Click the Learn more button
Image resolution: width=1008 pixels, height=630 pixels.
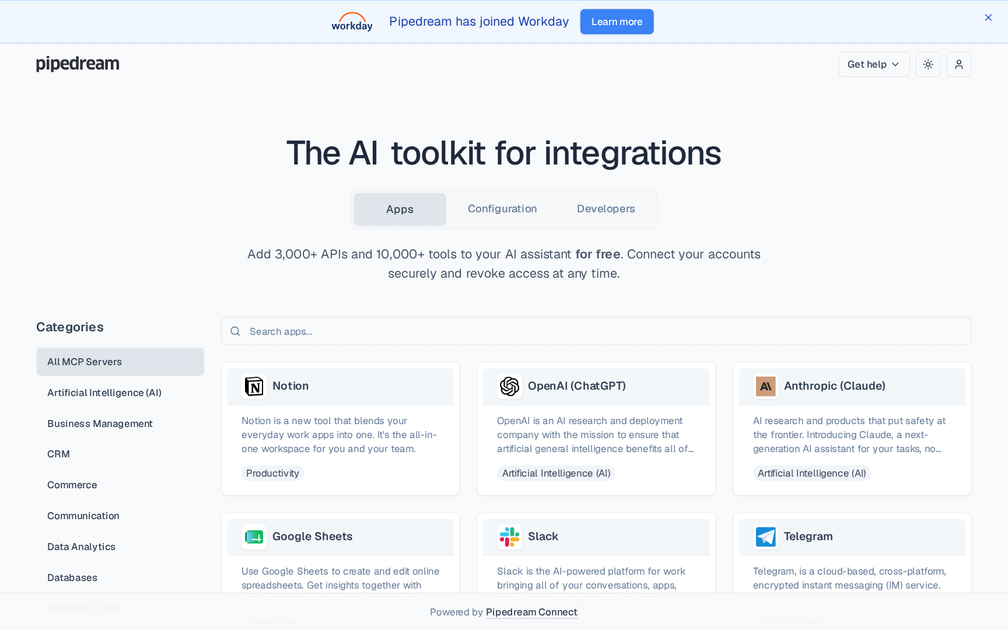point(616,21)
